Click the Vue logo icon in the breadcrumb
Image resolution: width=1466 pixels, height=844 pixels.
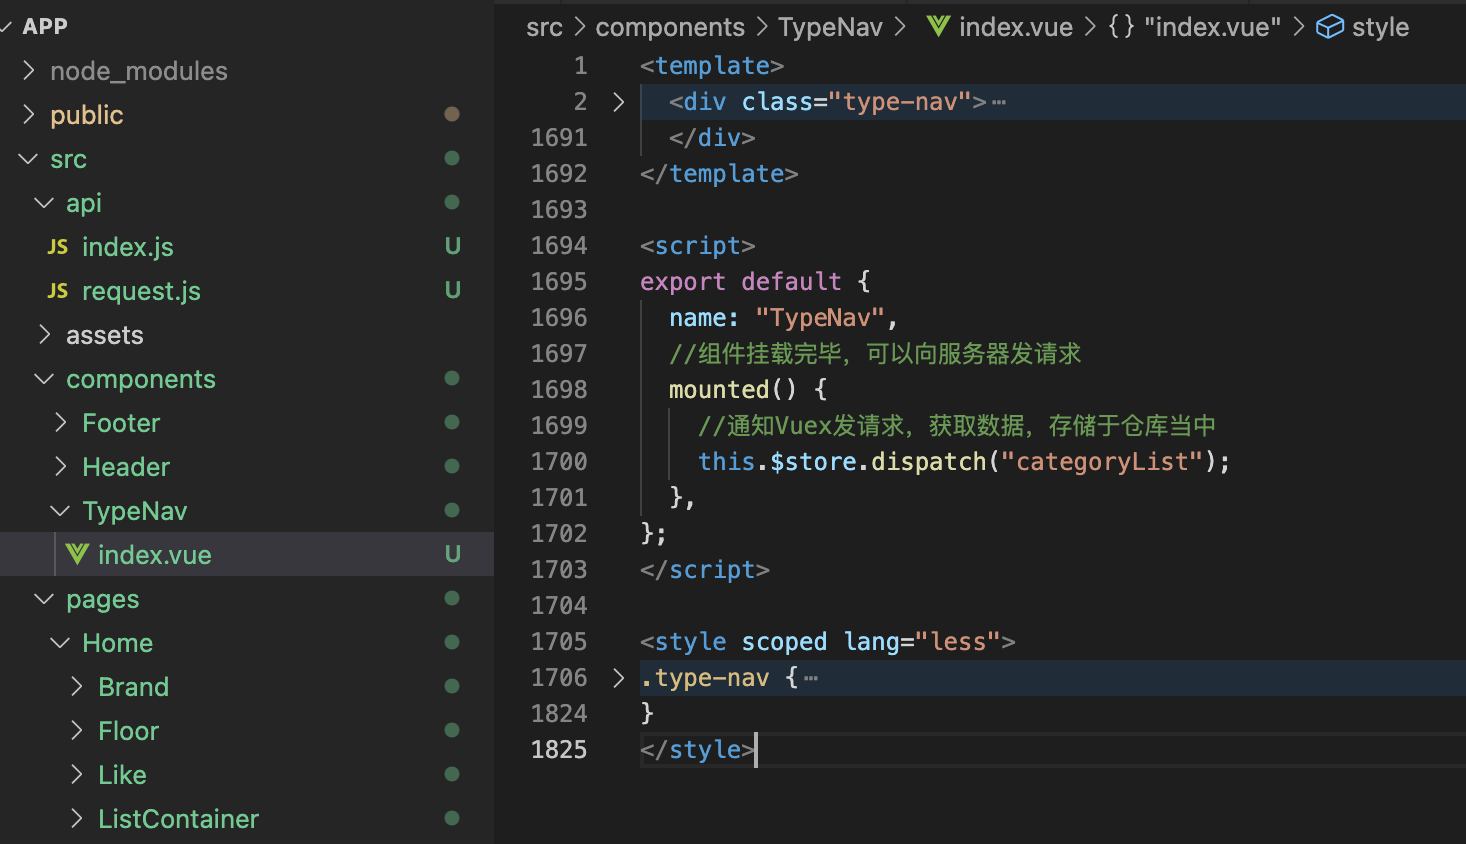(x=938, y=27)
